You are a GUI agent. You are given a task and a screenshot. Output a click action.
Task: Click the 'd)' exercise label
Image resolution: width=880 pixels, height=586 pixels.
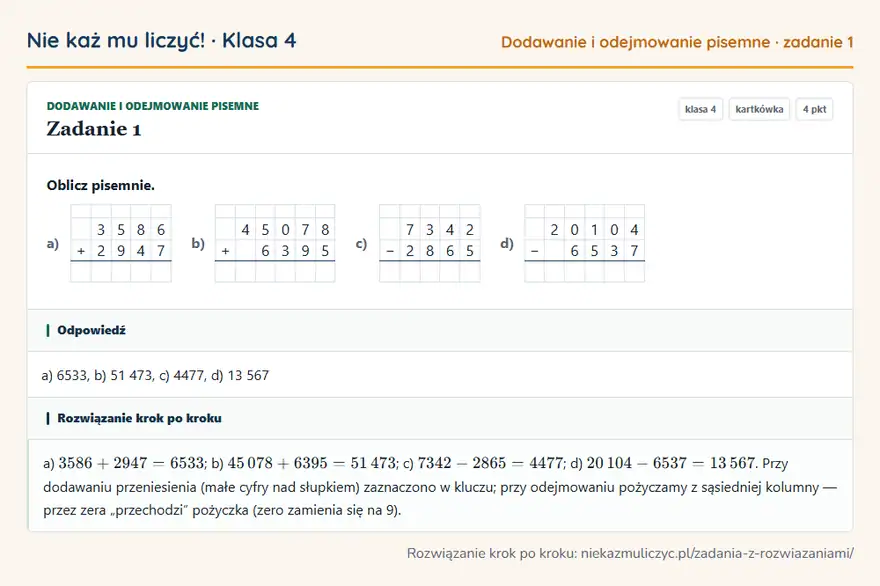coord(507,243)
